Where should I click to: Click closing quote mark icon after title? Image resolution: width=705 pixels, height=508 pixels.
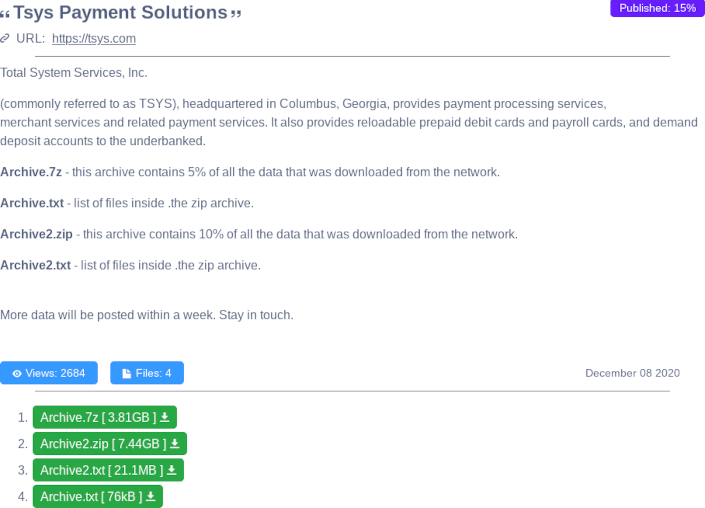[236, 14]
